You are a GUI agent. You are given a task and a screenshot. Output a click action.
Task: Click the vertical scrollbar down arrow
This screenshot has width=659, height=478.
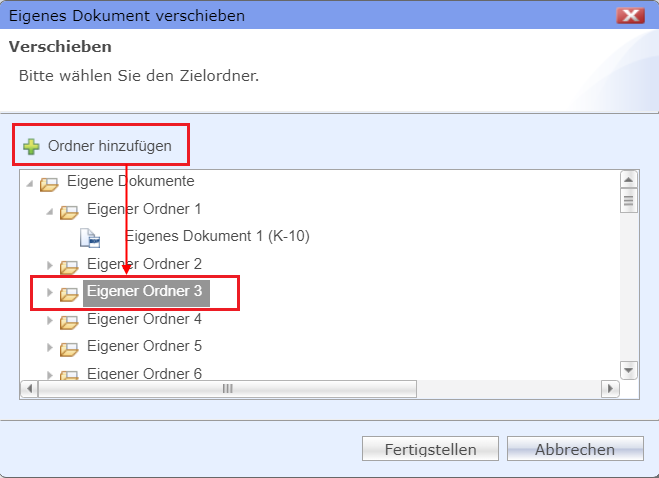[629, 370]
